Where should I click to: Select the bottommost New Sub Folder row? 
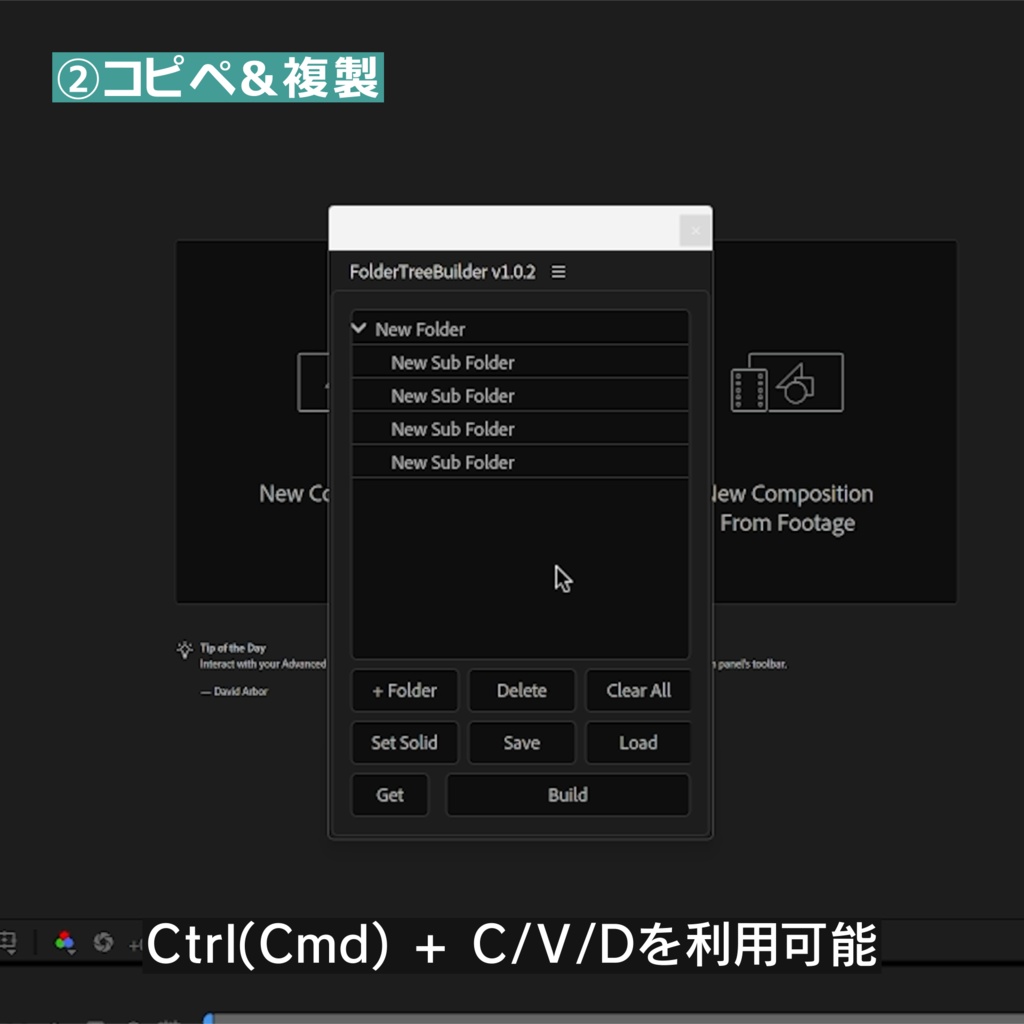point(520,462)
